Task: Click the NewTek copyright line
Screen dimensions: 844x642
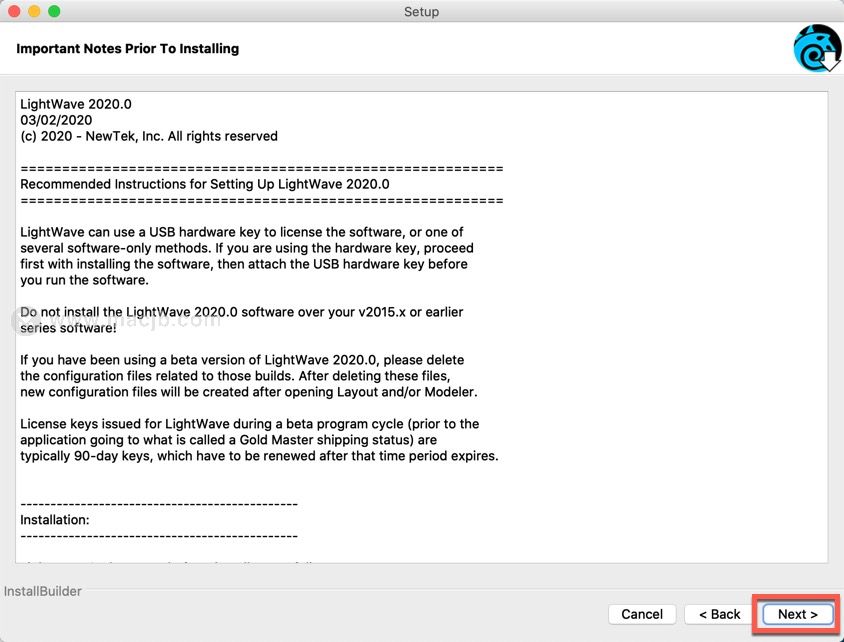Action: click(x=149, y=136)
